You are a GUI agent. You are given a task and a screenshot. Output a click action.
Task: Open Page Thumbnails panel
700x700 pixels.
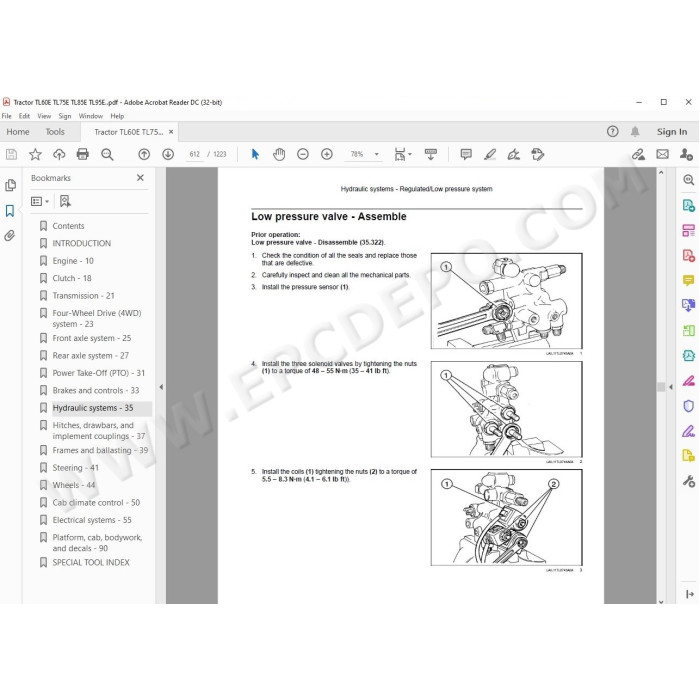pyautogui.click(x=10, y=185)
